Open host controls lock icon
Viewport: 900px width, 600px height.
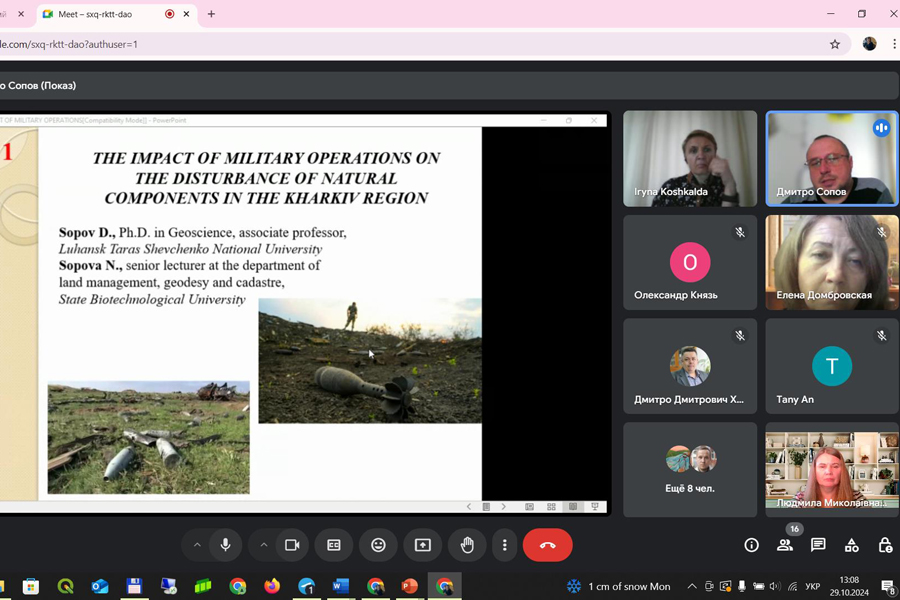[885, 545]
